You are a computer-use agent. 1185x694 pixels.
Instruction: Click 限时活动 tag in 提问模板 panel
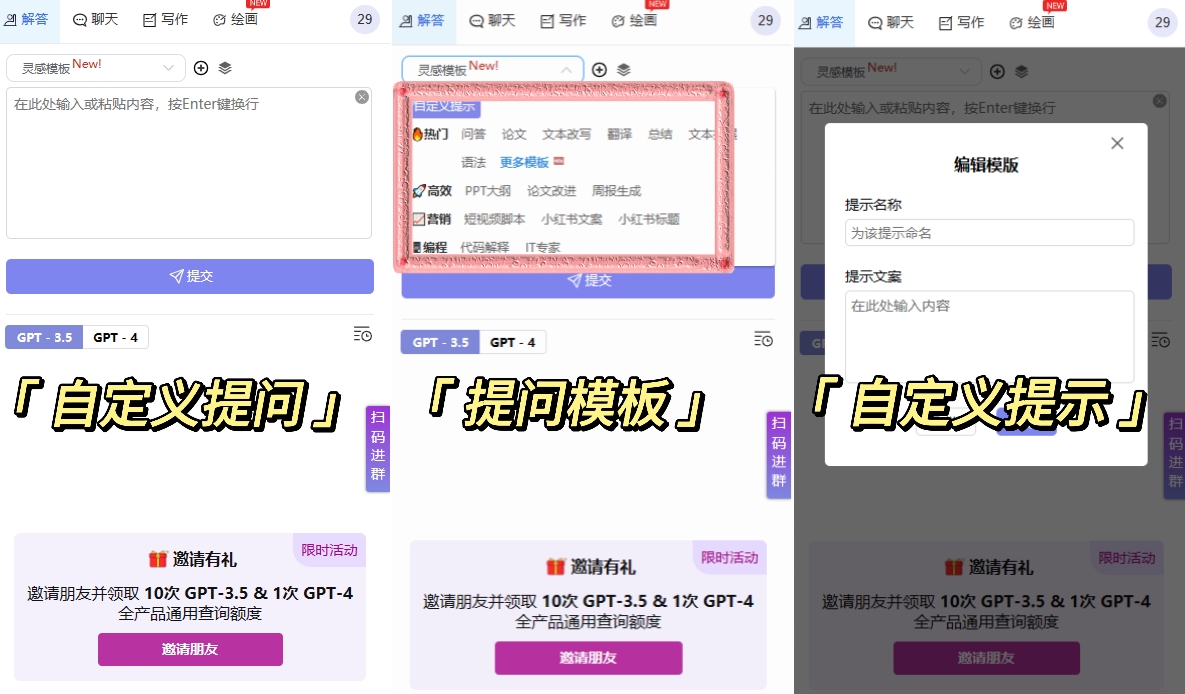(729, 558)
